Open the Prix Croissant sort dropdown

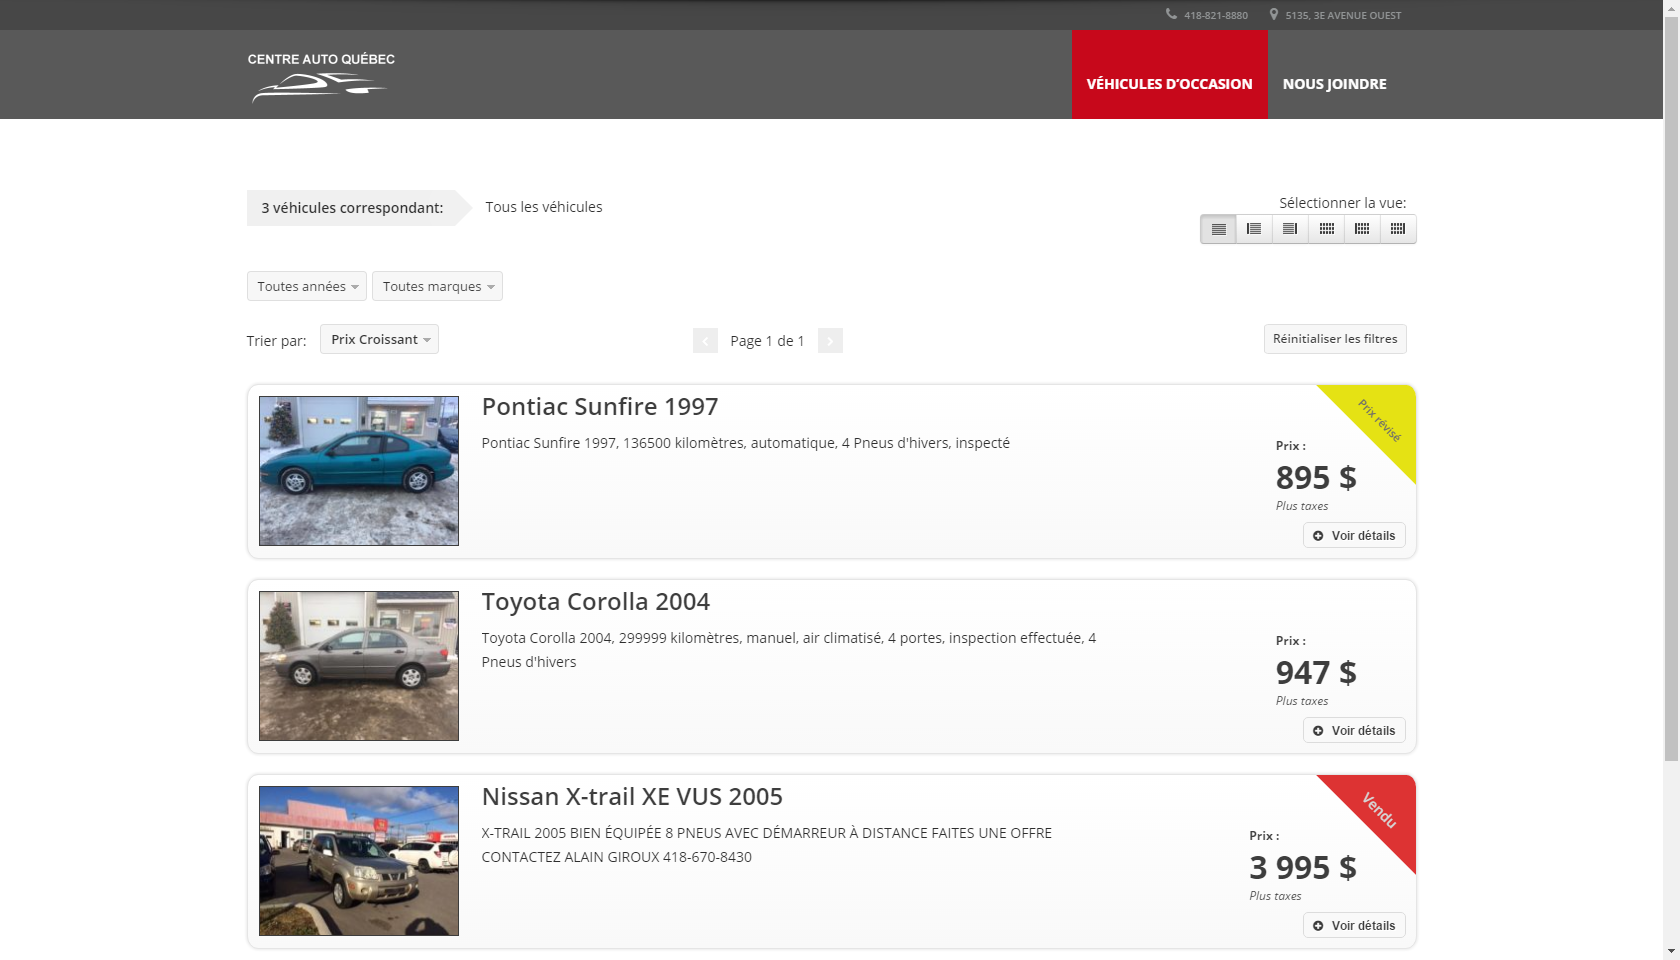pyautogui.click(x=379, y=339)
